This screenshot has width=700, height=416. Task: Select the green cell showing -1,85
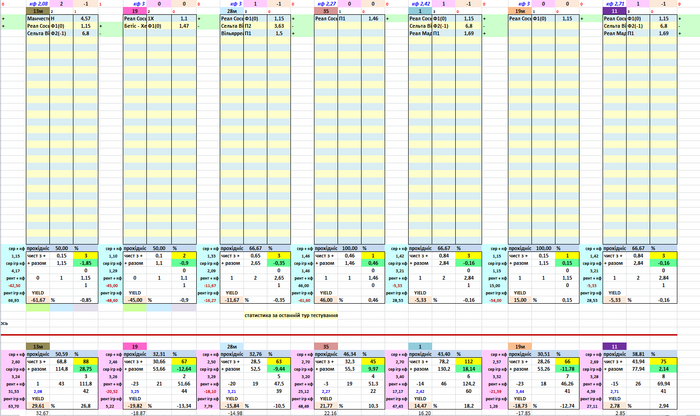pyautogui.click(x=85, y=263)
